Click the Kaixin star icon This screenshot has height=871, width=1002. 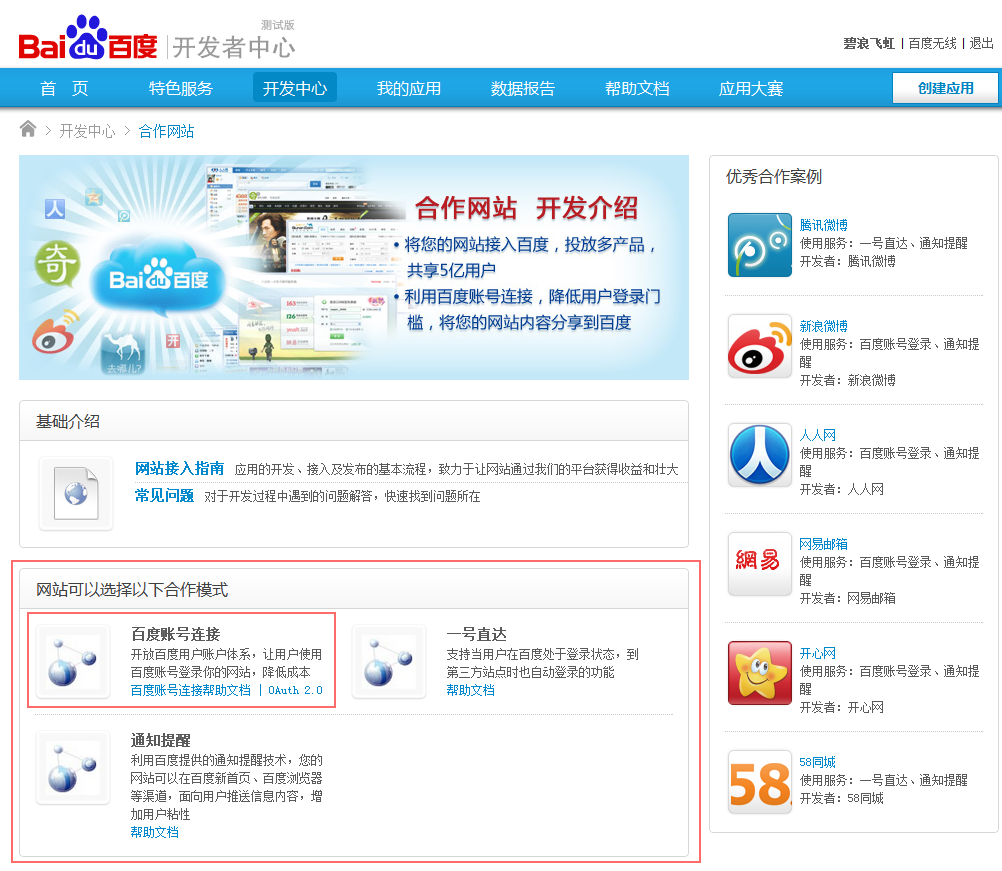(758, 673)
